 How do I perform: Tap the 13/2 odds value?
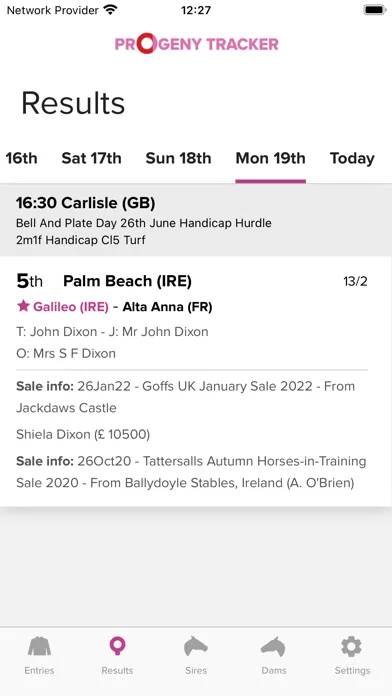coord(356,281)
